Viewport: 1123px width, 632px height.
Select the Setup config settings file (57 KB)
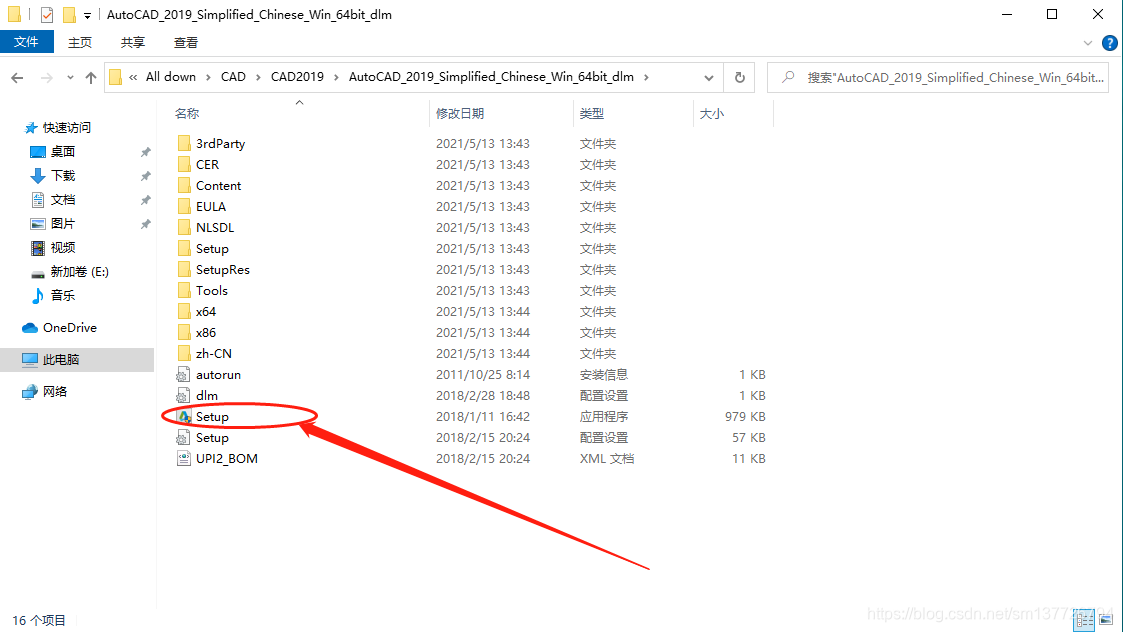click(212, 438)
